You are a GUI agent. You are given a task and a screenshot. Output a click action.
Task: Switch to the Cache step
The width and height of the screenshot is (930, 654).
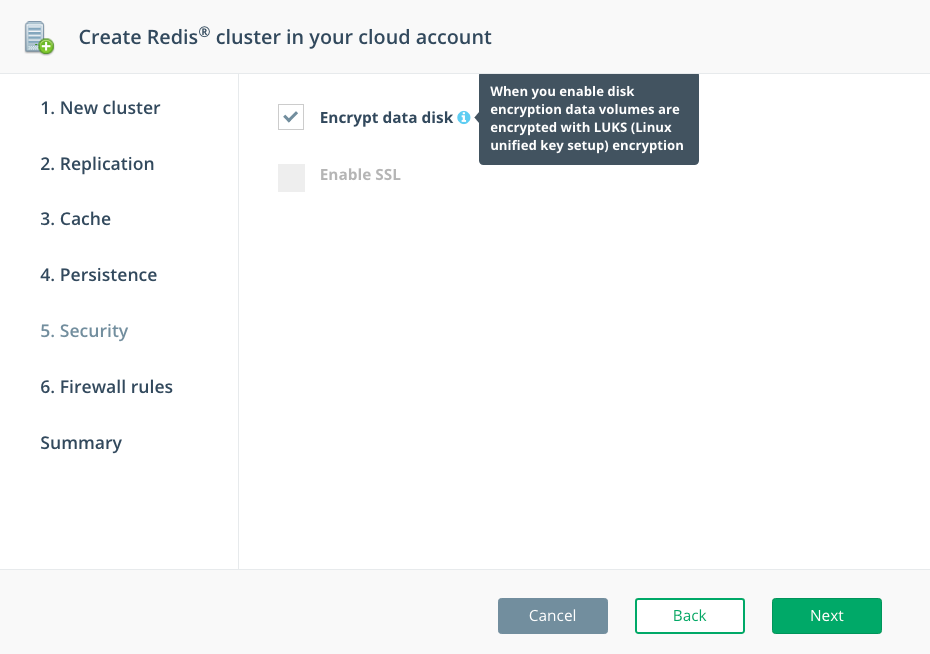[75, 219]
